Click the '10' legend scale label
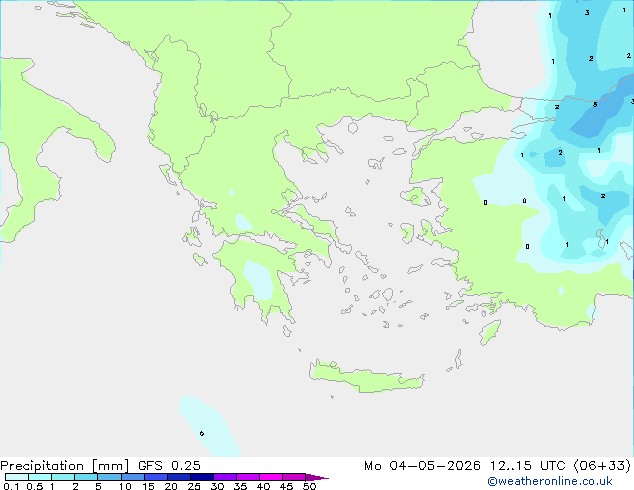 point(125,486)
